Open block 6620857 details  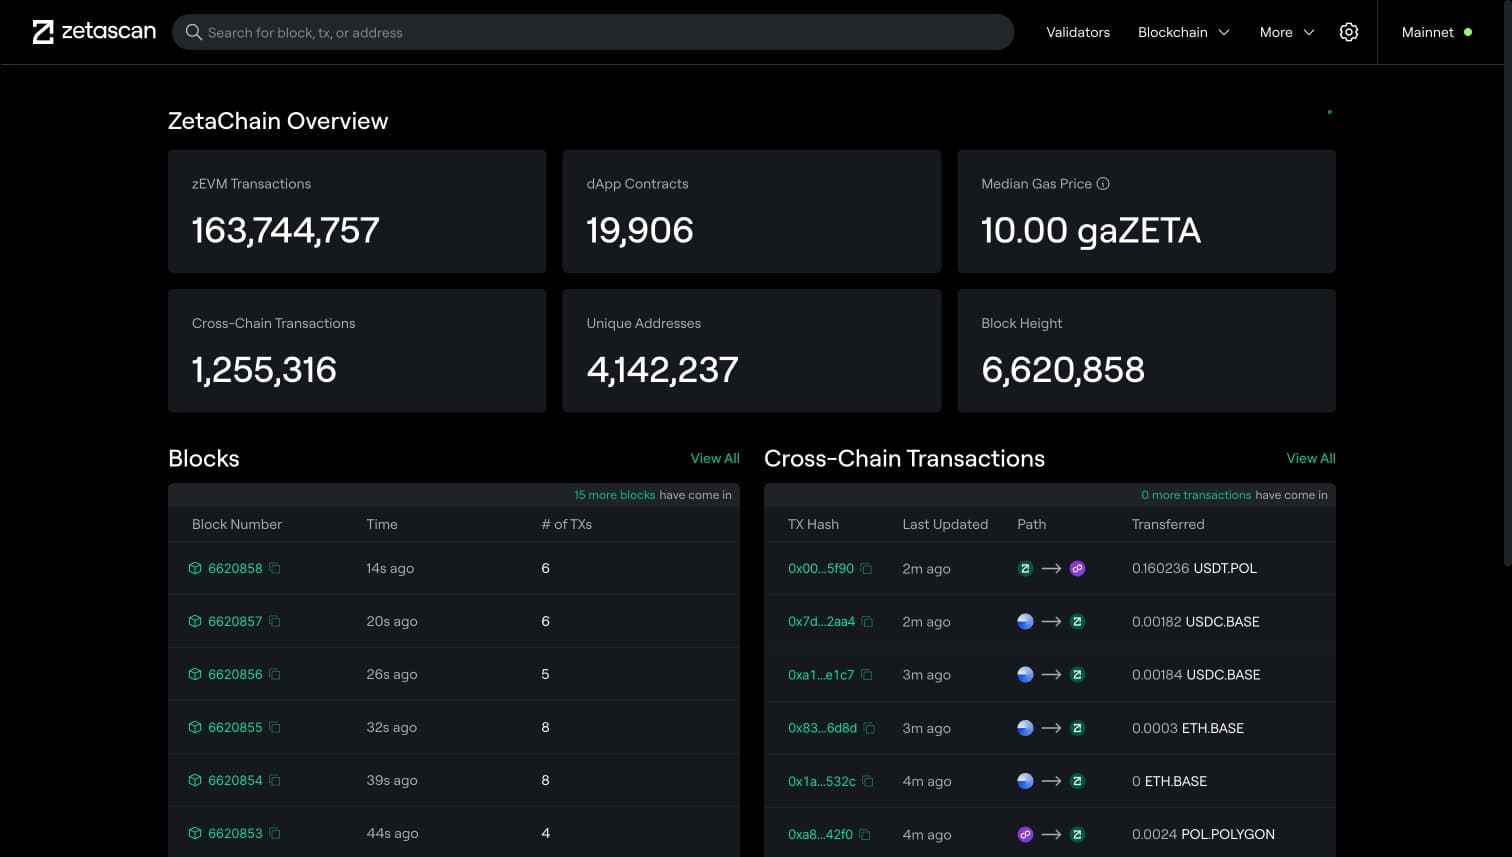(x=235, y=621)
